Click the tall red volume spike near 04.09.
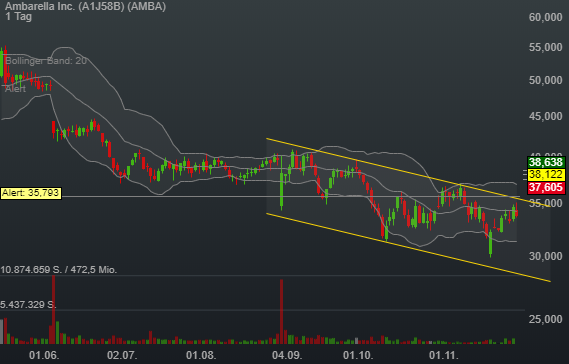This screenshot has width=569, height=364. coord(281,311)
